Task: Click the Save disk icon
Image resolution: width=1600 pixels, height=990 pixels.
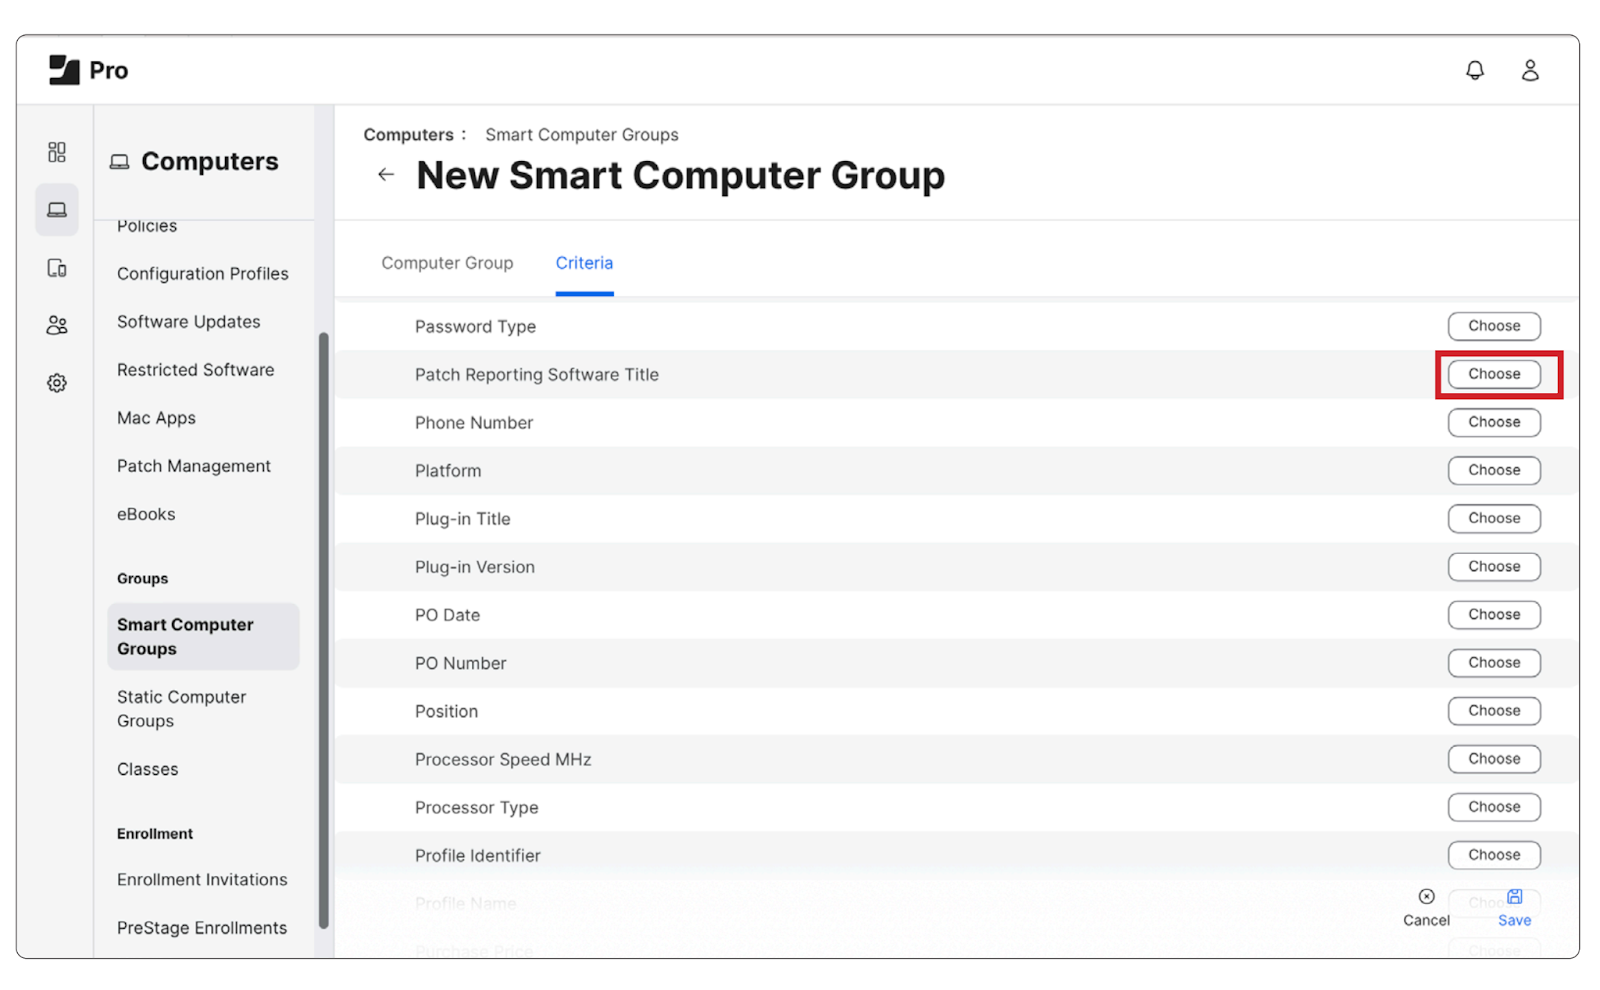Action: [x=1514, y=897]
